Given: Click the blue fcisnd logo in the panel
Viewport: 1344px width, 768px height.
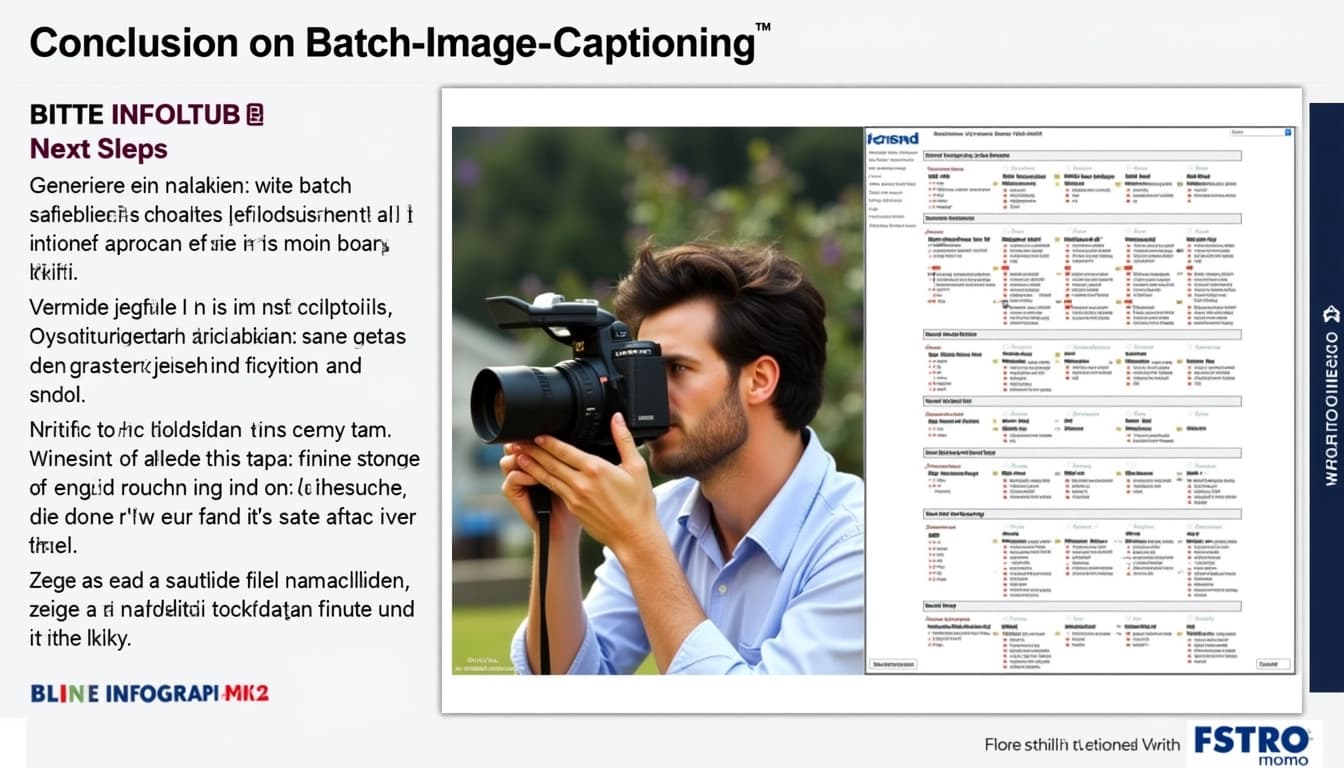Looking at the screenshot, I should click(x=891, y=138).
